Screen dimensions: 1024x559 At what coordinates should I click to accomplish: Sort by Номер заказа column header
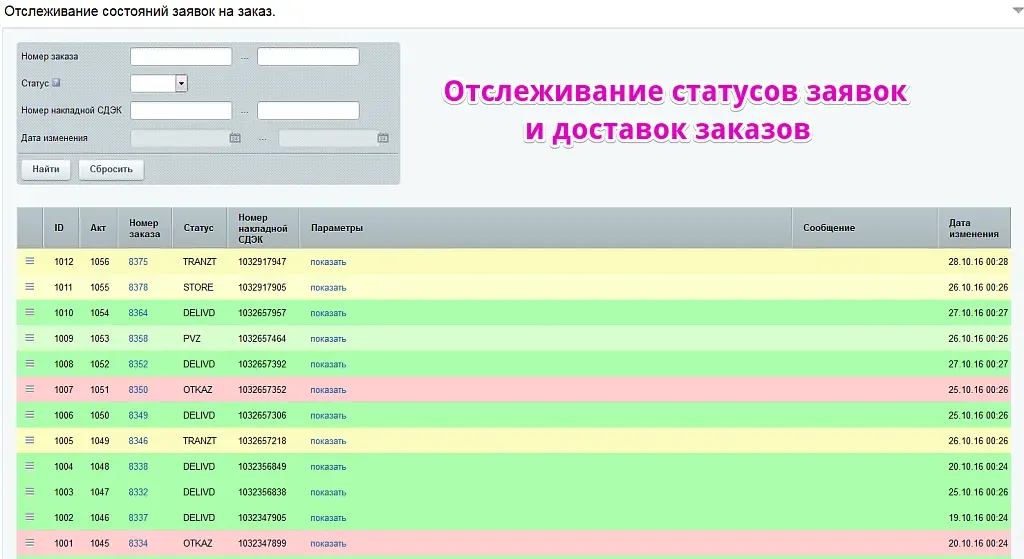tap(145, 228)
